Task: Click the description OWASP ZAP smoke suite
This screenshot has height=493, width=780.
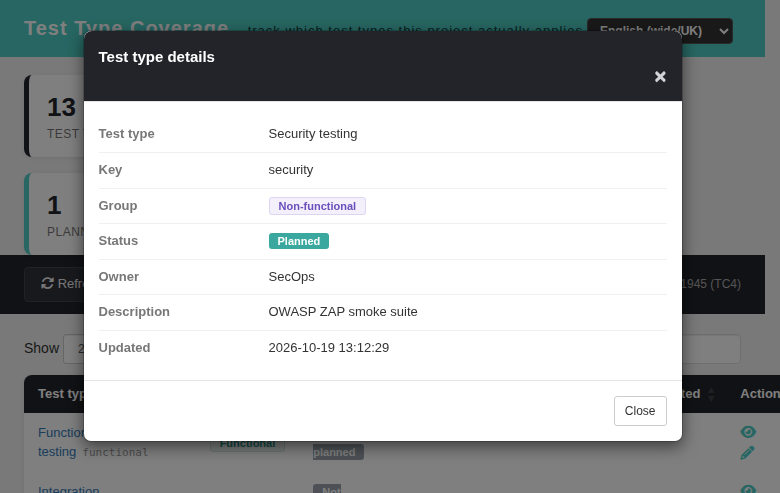Action: (343, 312)
